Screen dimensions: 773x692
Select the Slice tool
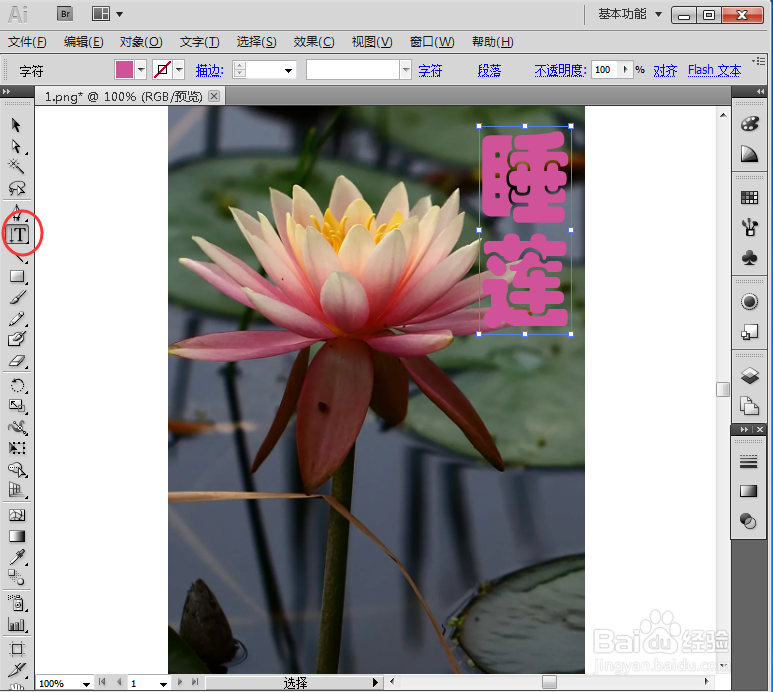coord(17,669)
